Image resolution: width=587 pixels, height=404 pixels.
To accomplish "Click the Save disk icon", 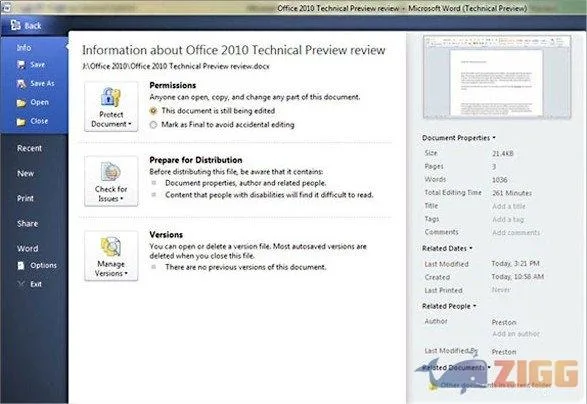I will click(x=21, y=65).
